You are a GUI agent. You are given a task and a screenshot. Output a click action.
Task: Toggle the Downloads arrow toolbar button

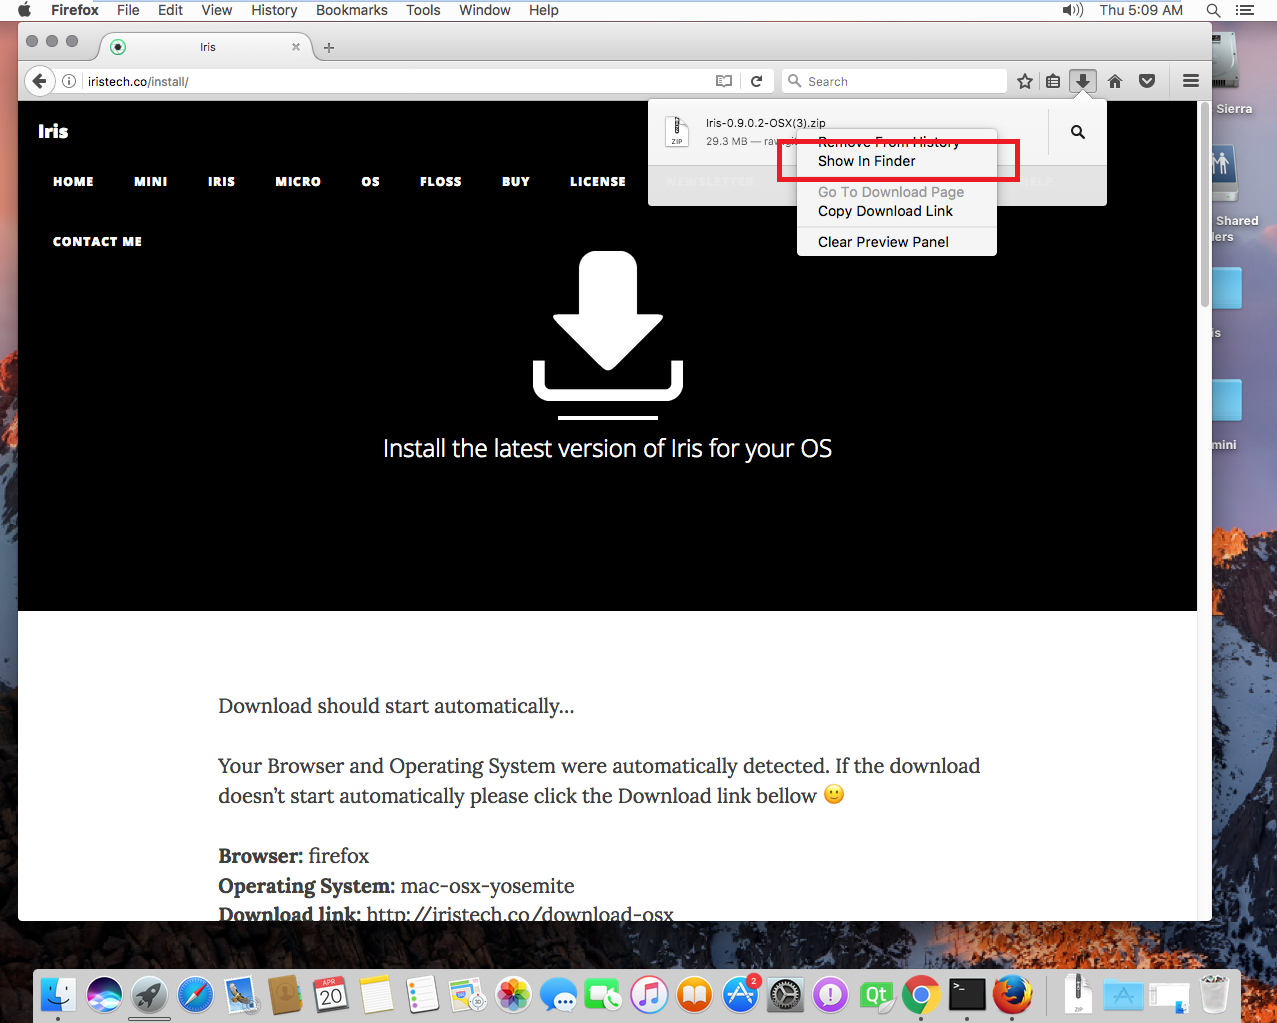pyautogui.click(x=1083, y=81)
